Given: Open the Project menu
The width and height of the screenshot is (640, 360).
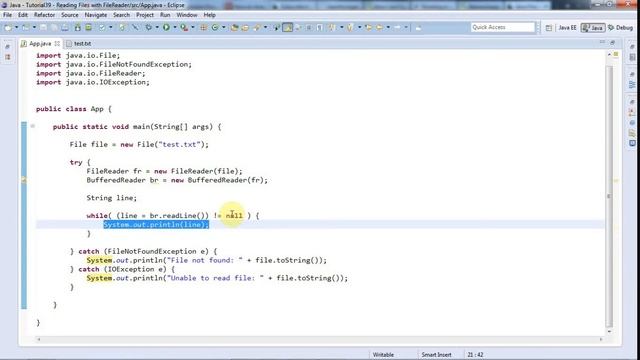Looking at the screenshot, I should click(x=145, y=15).
